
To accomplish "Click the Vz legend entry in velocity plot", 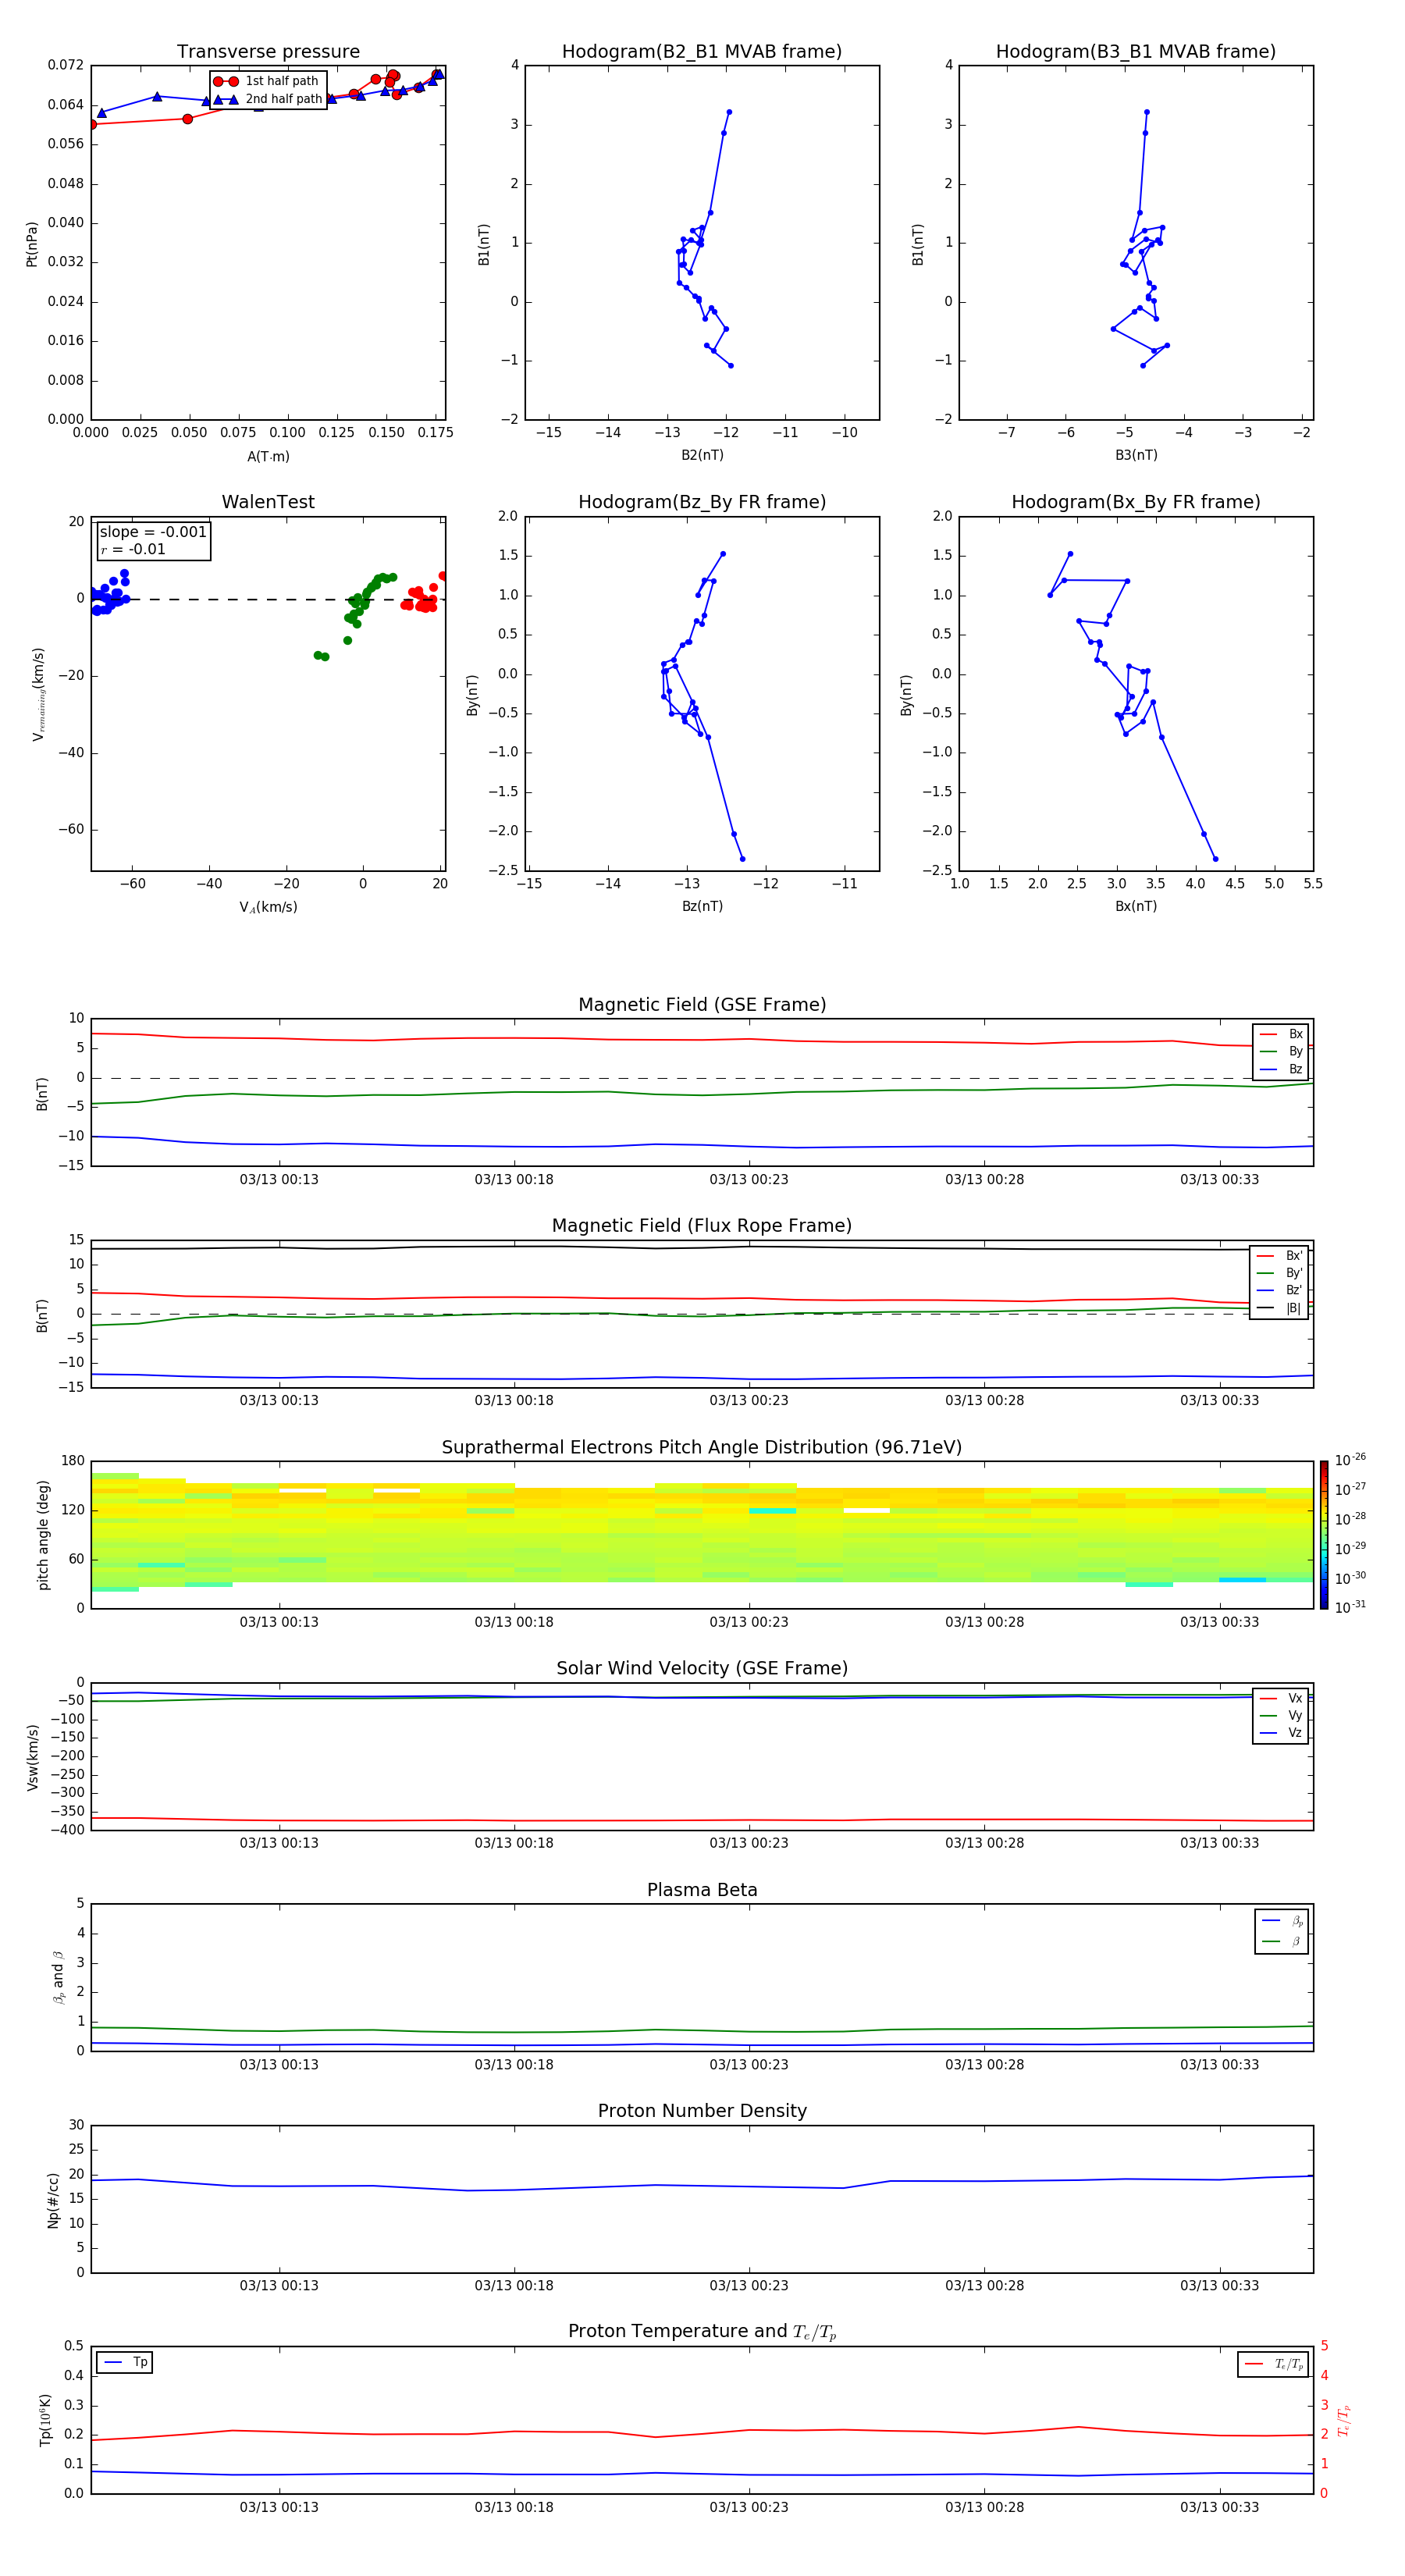I will point(1281,1733).
